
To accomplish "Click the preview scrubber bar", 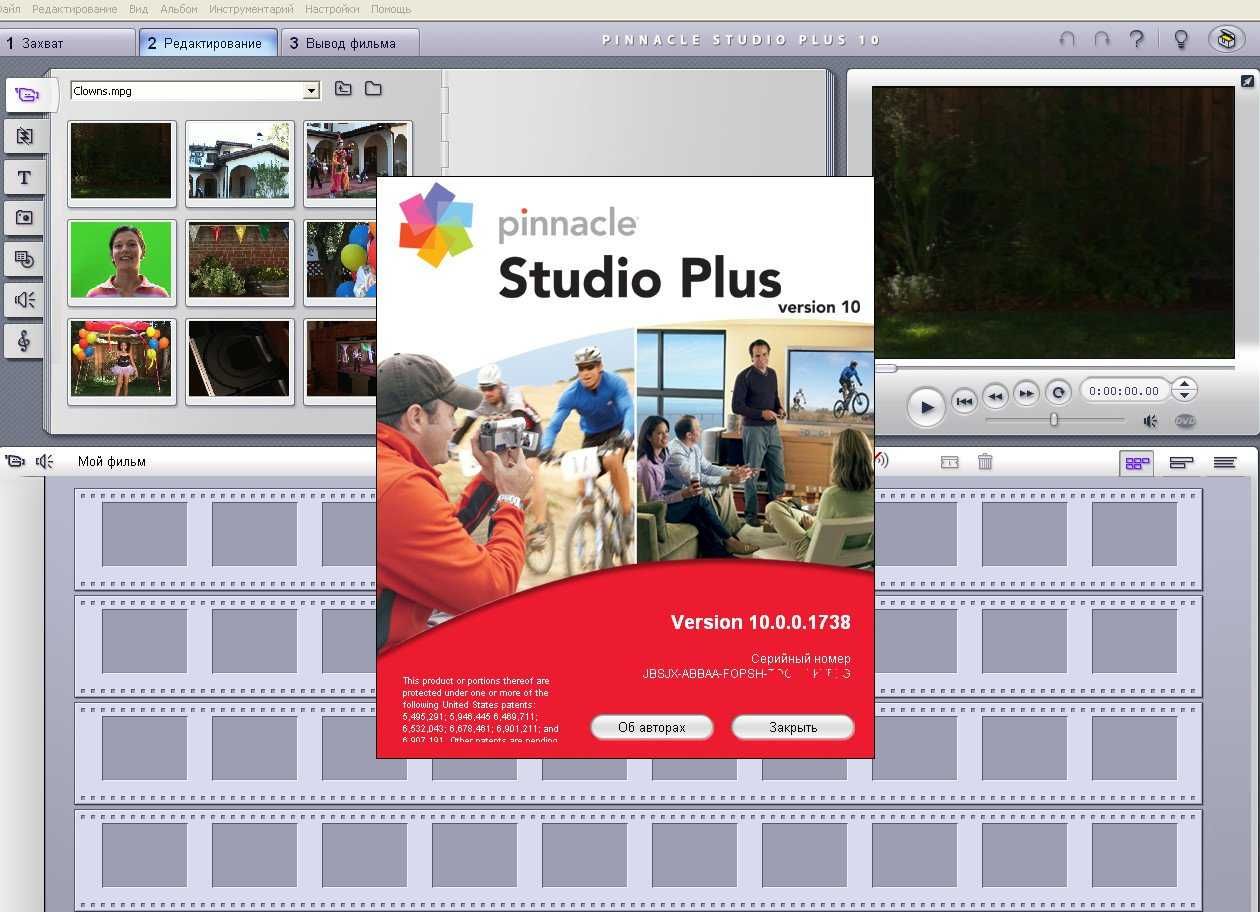I will 1054,368.
